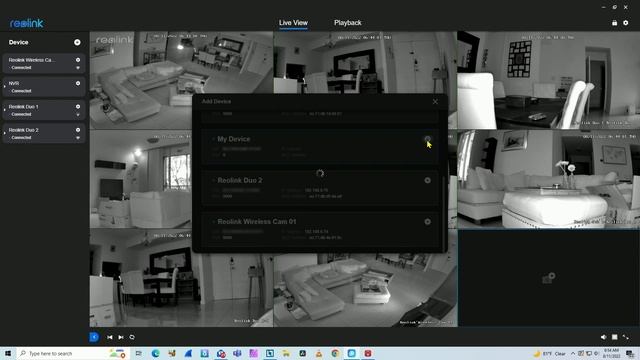
Task: Change screen layout with square icon
Action: [x=614, y=337]
